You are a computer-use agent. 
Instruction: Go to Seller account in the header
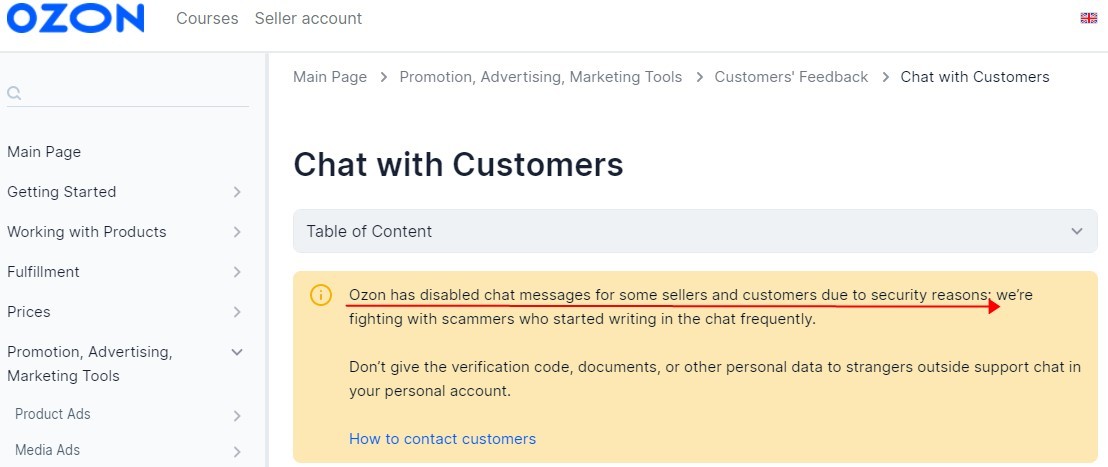pos(308,18)
